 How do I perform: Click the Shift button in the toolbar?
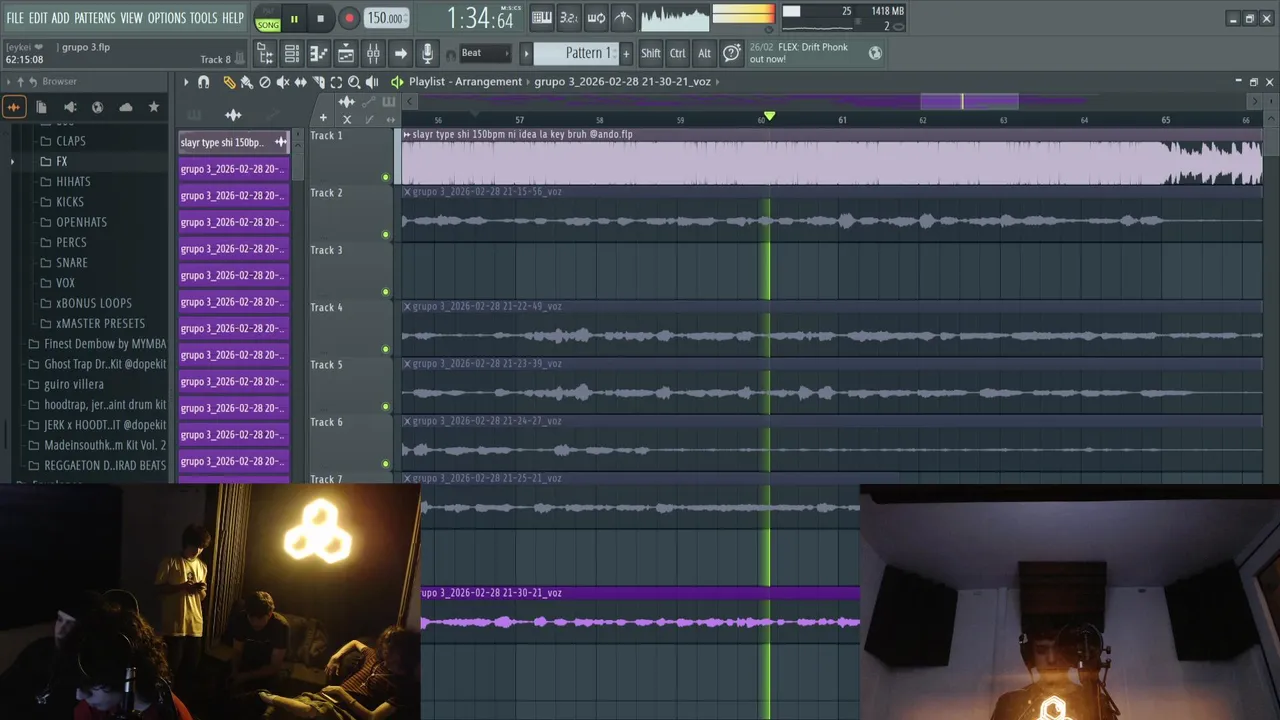point(651,53)
